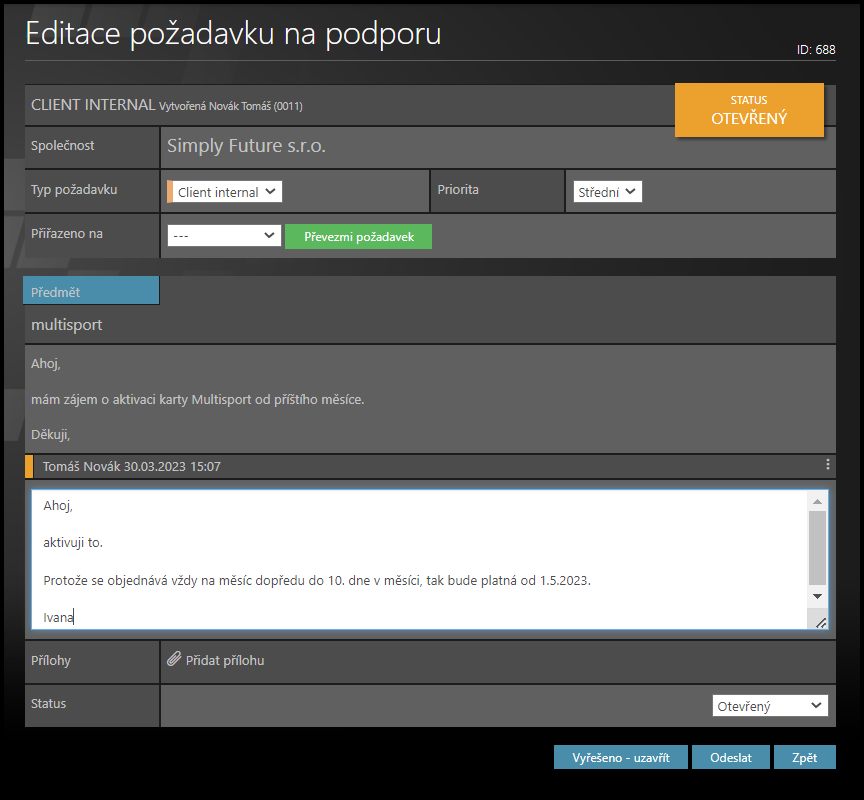Click the orange OTEVŘENÝ status badge

[749, 110]
